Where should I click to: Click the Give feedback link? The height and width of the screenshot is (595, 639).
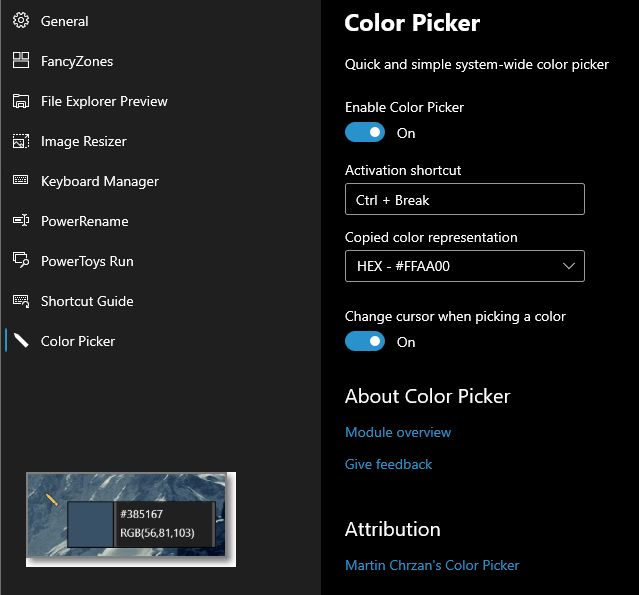pos(388,464)
